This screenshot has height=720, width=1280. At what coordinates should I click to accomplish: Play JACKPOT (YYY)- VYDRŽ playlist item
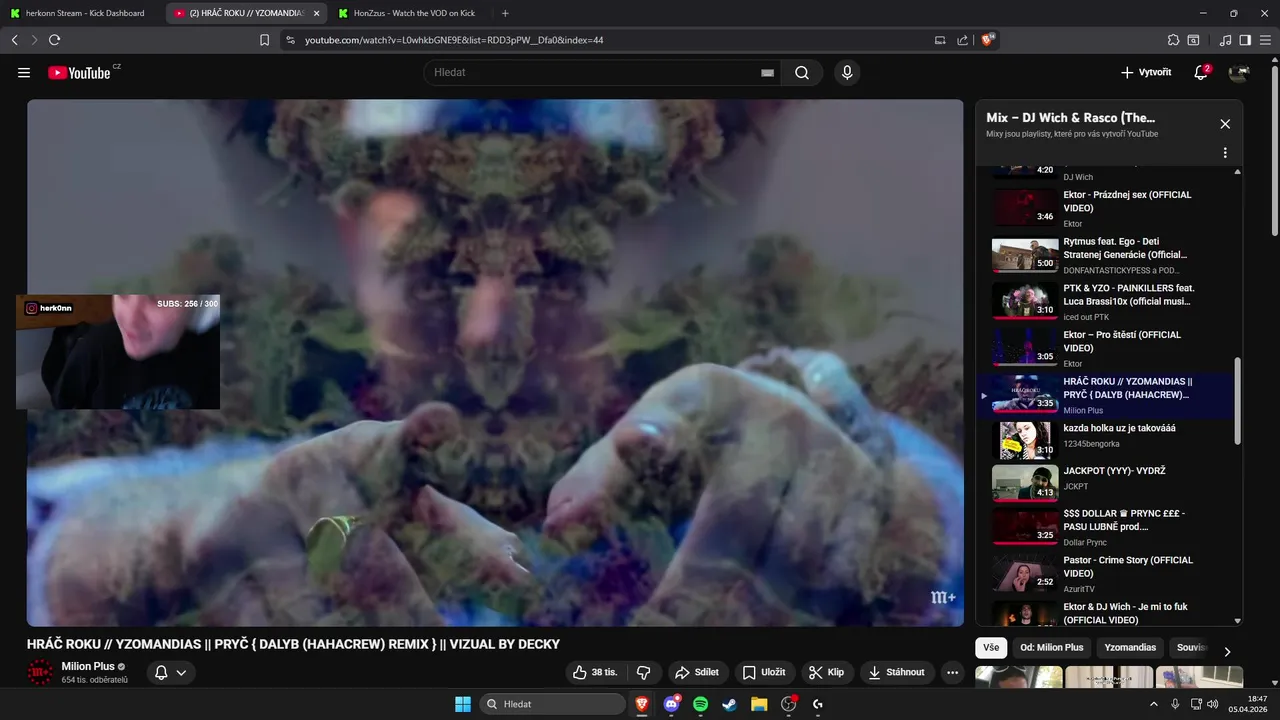pos(1108,483)
